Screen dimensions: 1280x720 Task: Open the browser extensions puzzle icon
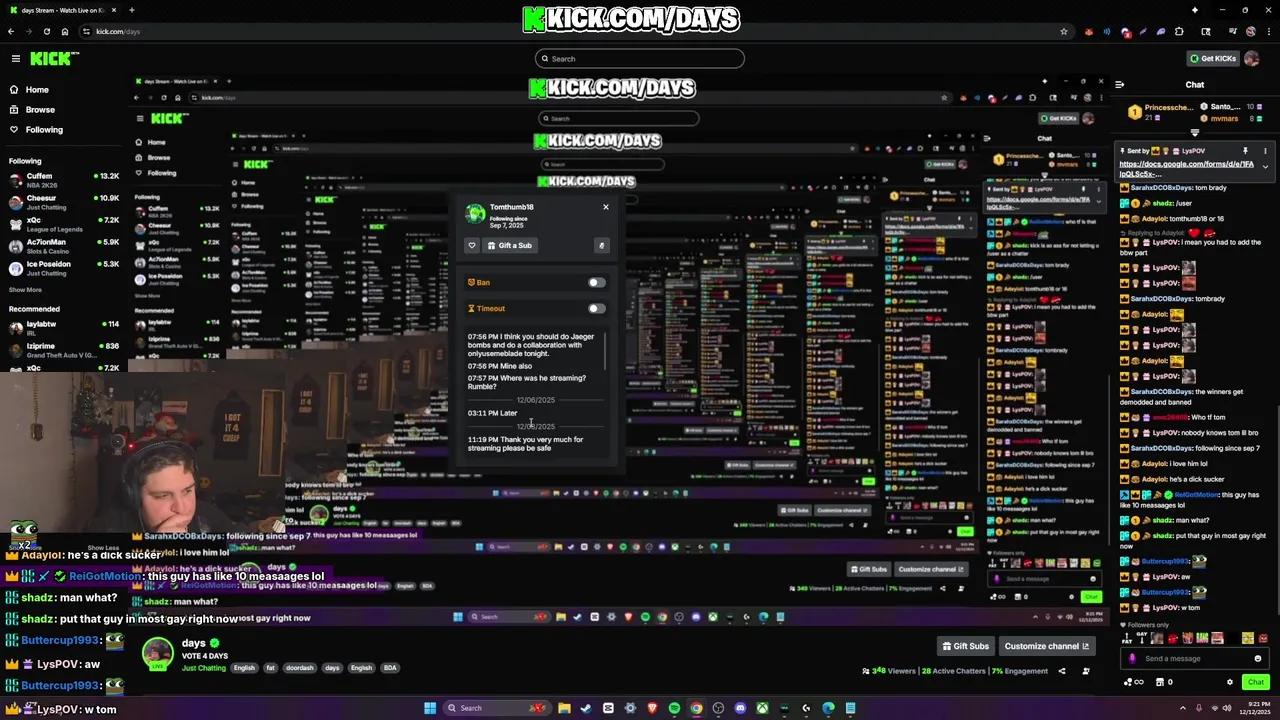[x=1179, y=31]
